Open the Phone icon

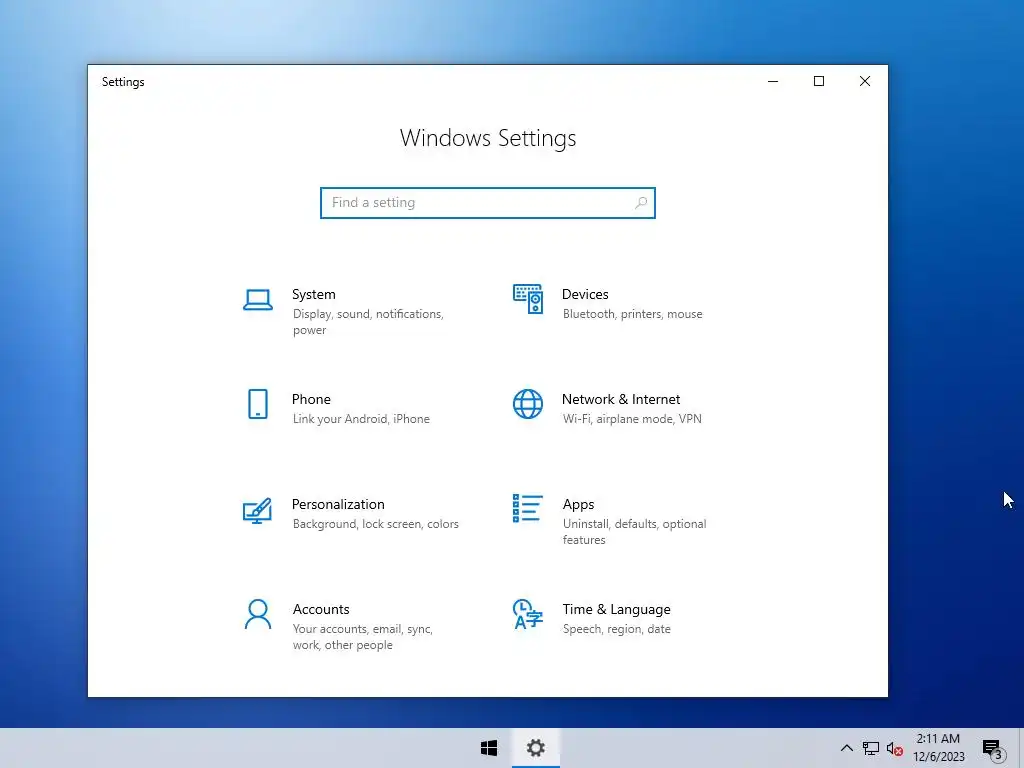[258, 404]
